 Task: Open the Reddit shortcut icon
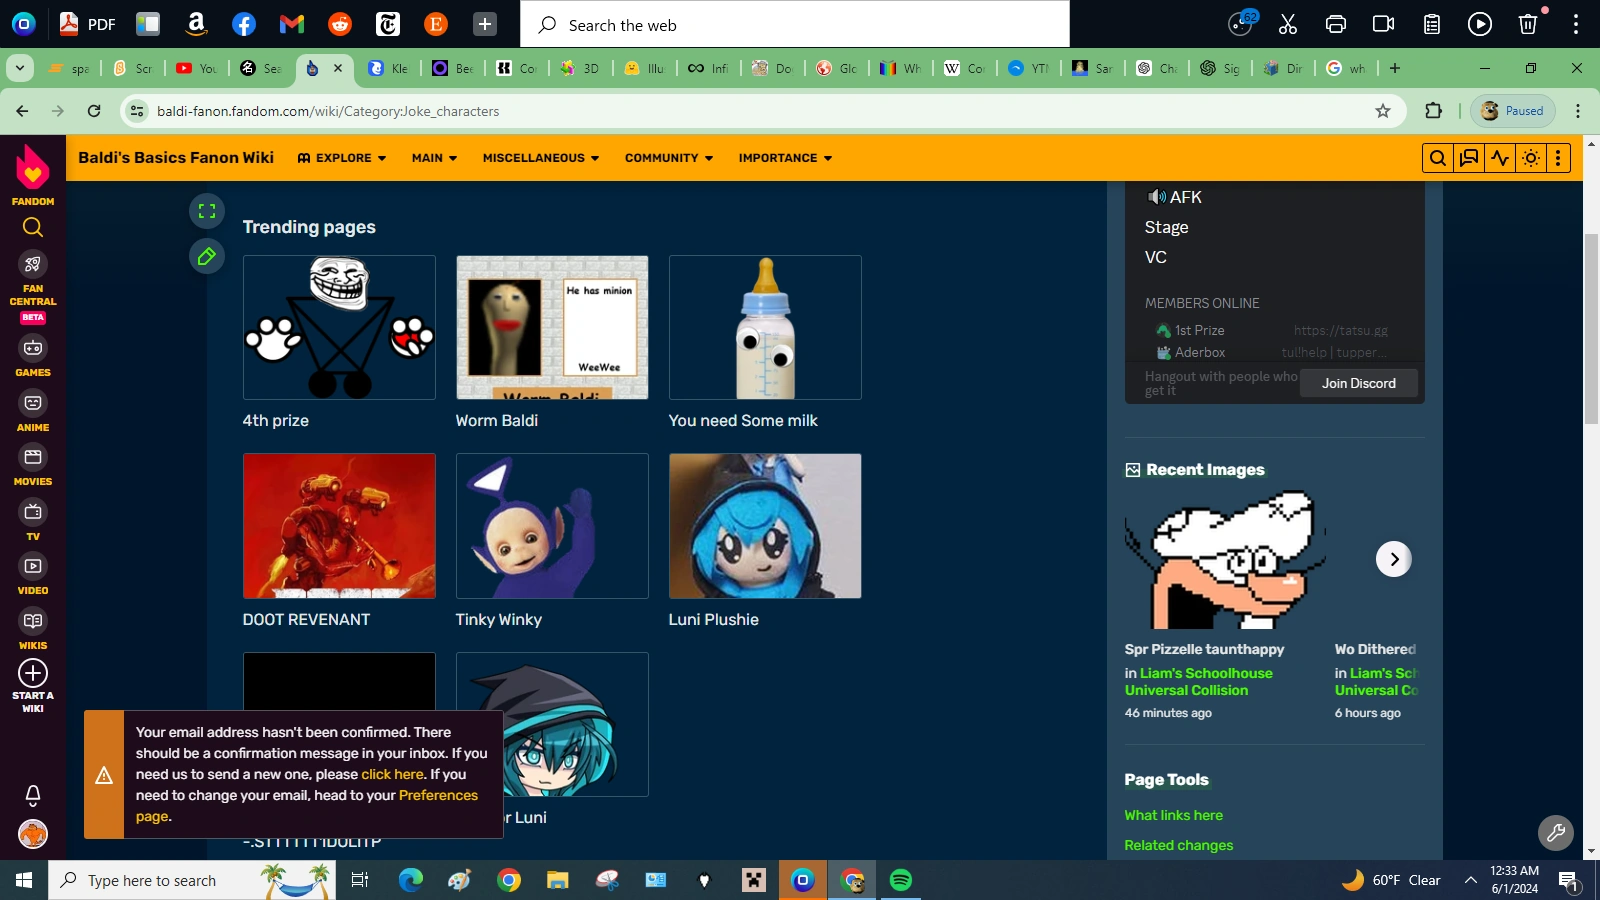(340, 24)
